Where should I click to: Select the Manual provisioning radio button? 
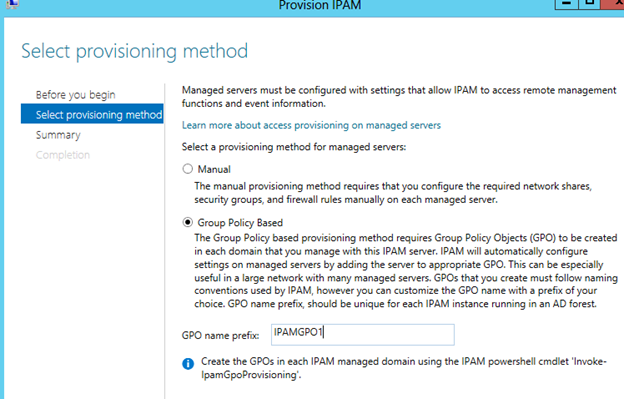pos(187,169)
